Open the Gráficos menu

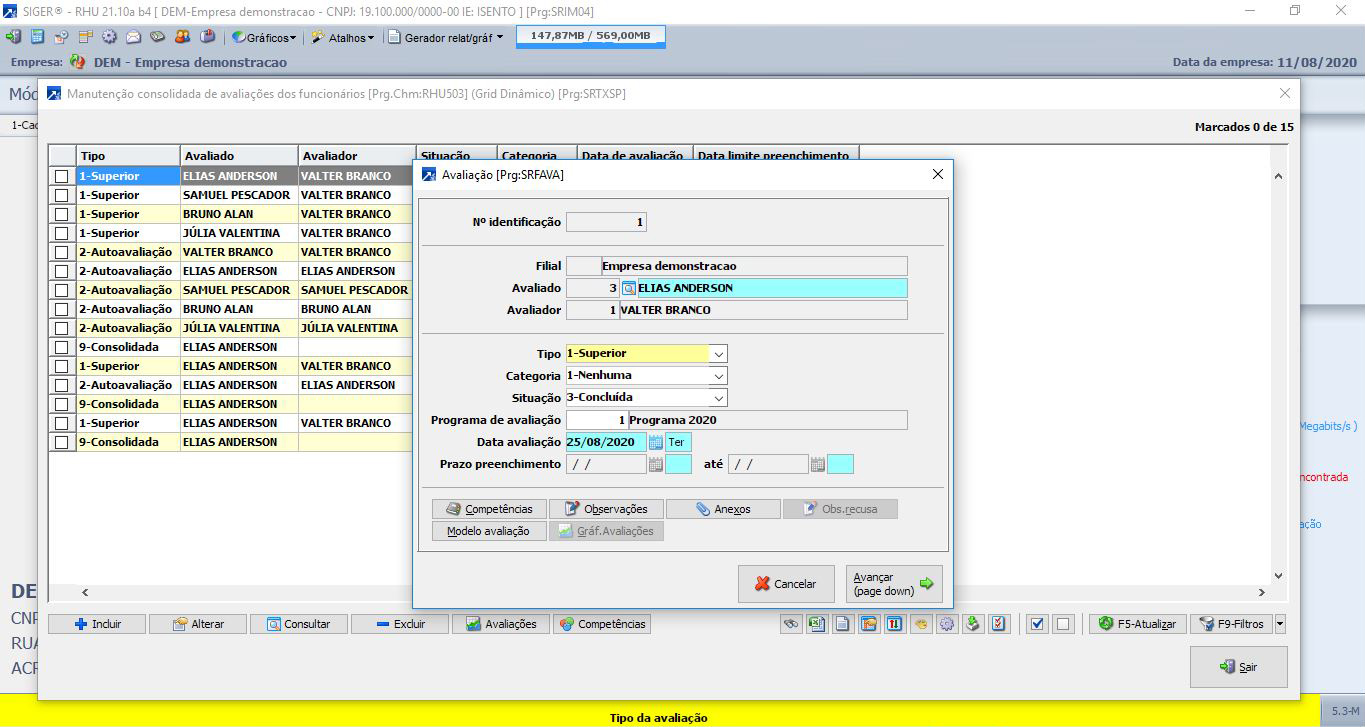[x=264, y=37]
